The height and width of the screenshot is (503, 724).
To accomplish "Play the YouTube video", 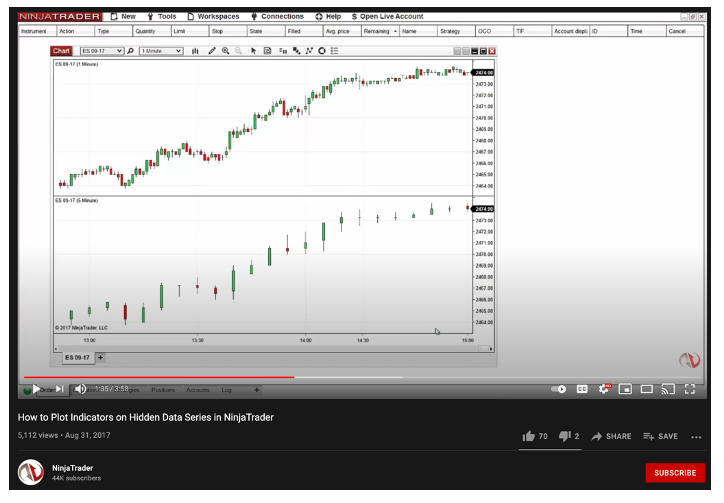I will [x=36, y=389].
